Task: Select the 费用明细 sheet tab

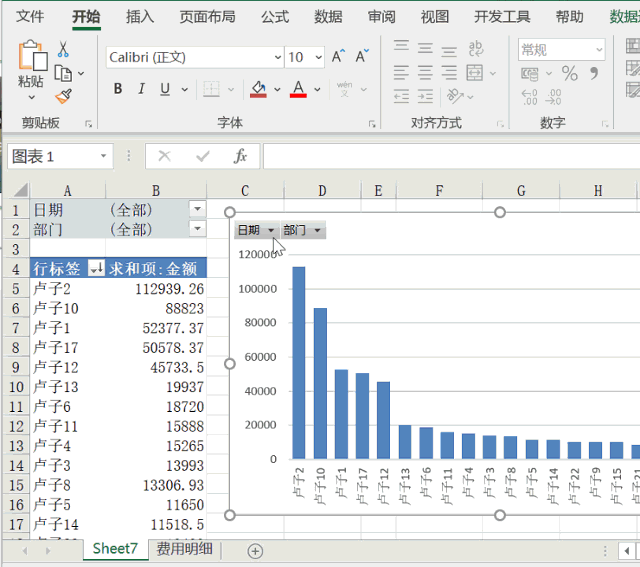Action: coord(184,549)
